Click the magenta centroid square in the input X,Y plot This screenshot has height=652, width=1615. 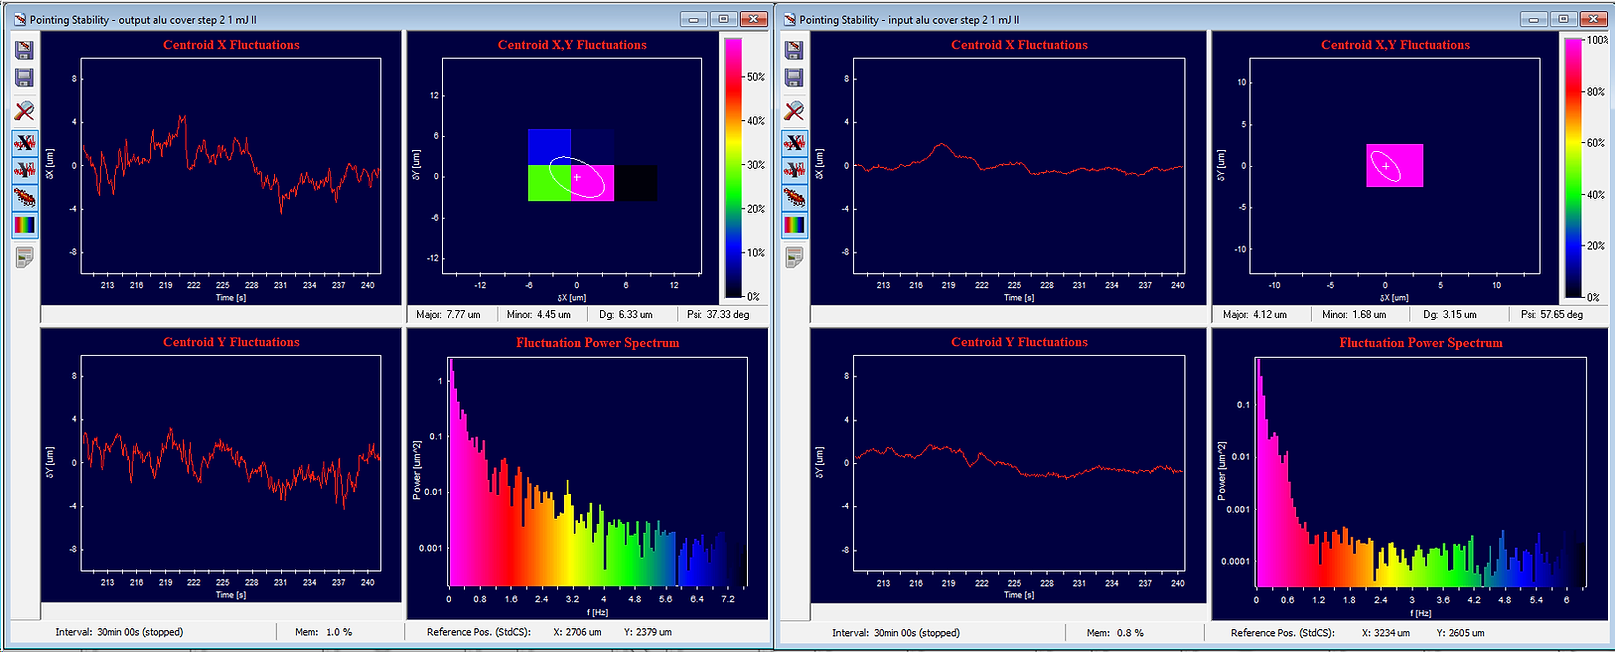pos(1394,165)
